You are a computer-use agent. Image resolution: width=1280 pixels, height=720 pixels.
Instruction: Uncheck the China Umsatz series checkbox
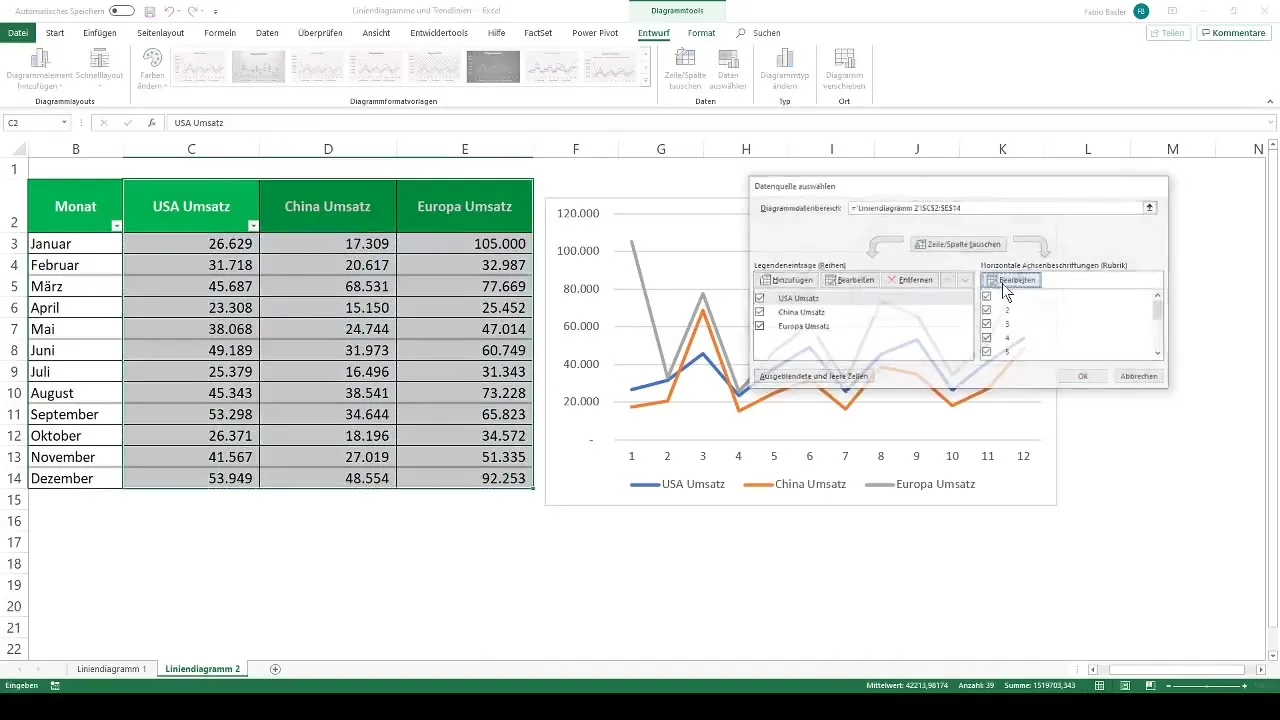(761, 312)
